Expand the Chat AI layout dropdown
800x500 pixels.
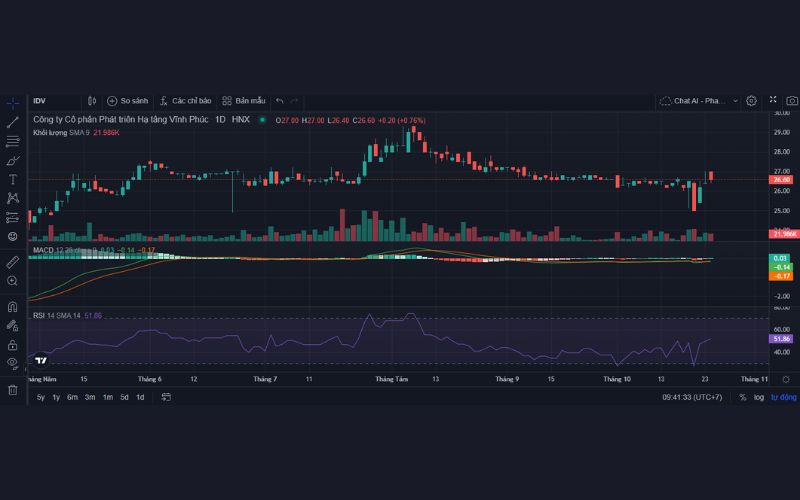click(736, 101)
